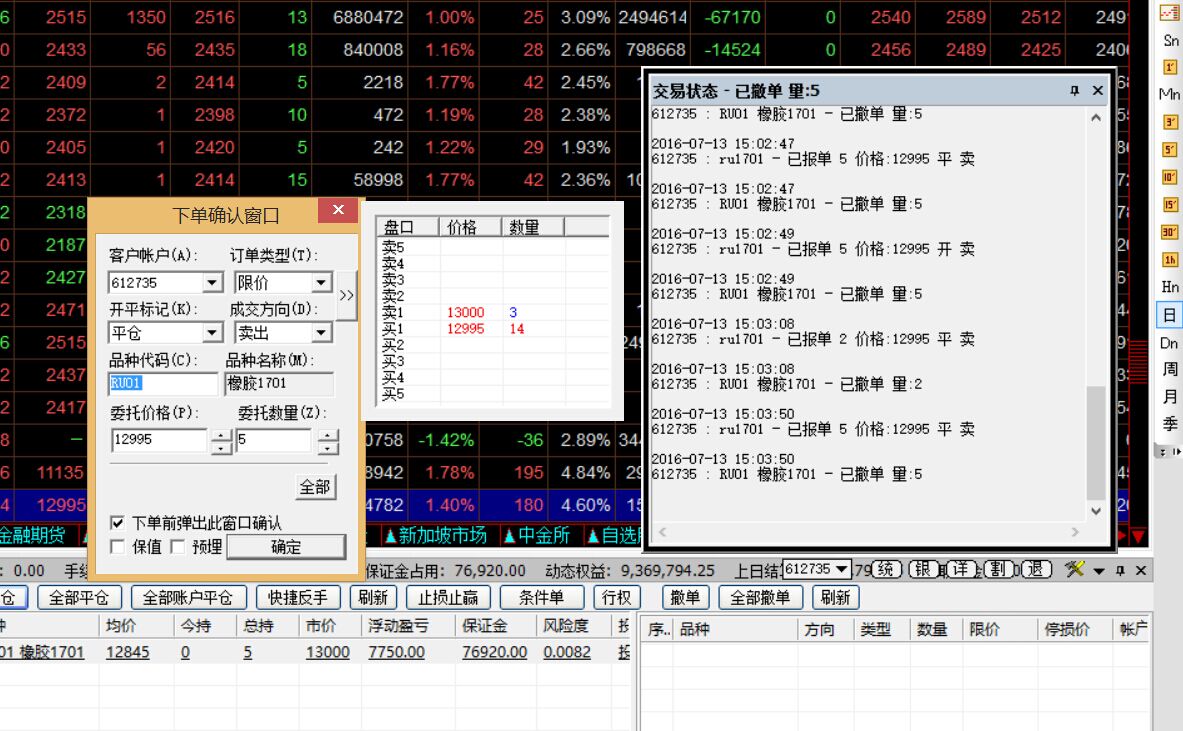Choose the 1h chart period icon
This screenshot has height=731, width=1183.
point(1169,260)
